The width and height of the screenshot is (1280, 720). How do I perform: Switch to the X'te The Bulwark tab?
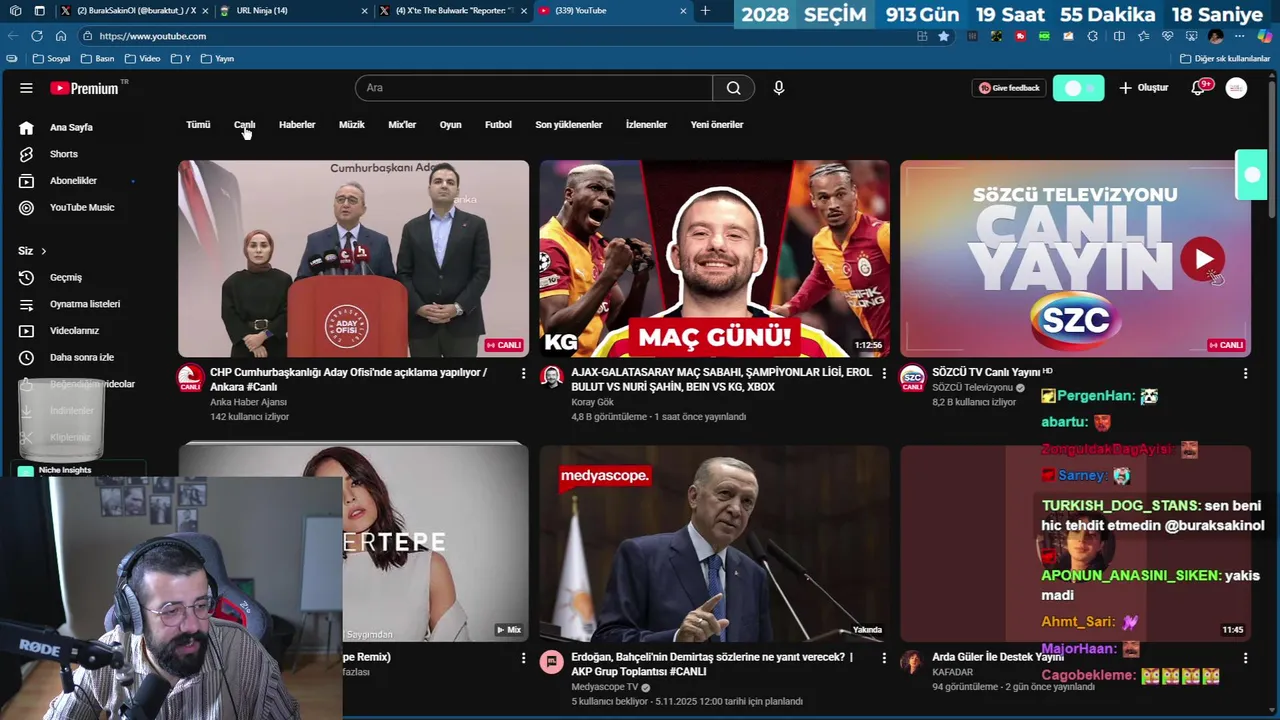(452, 11)
